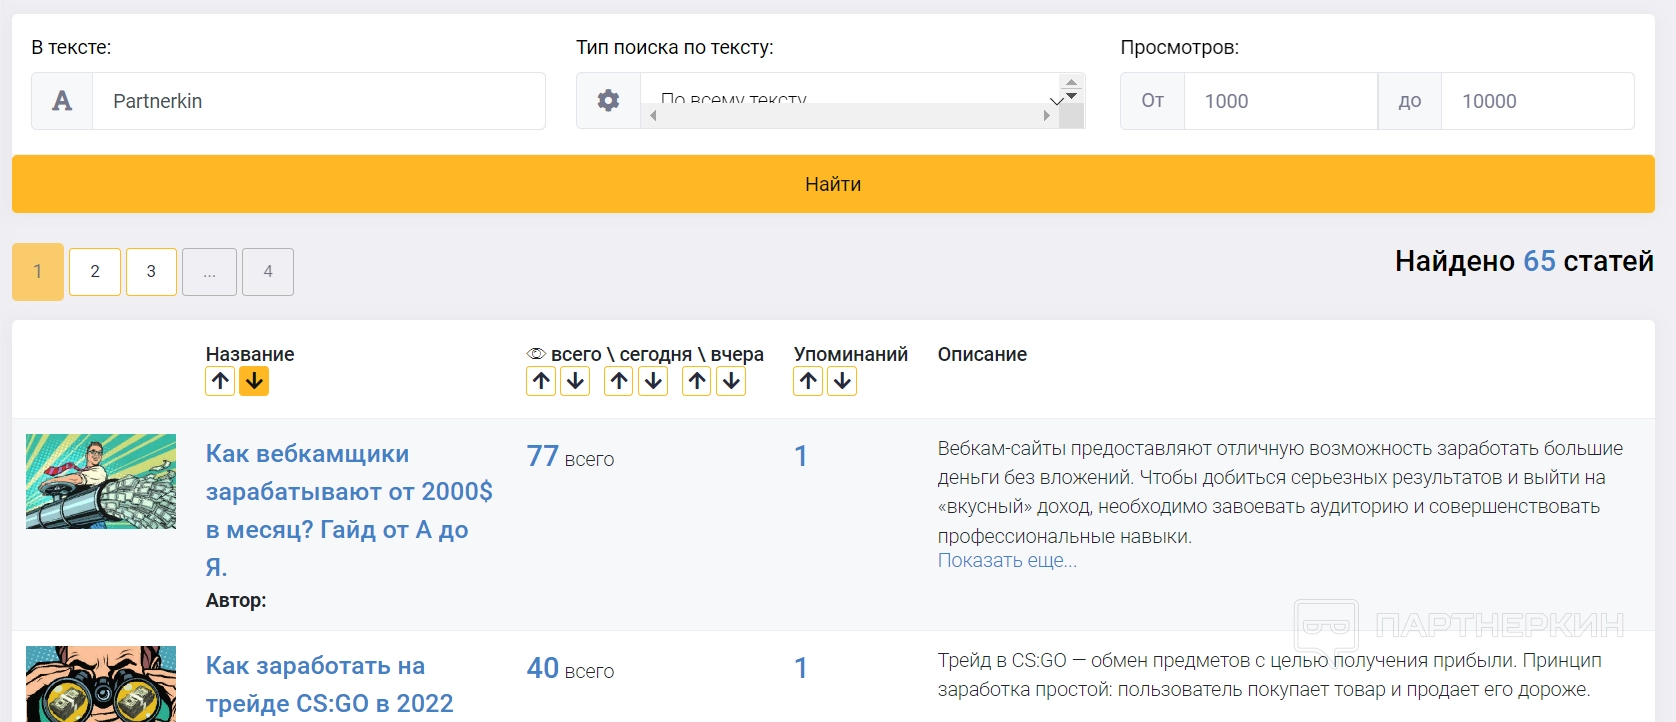Sort by title ascending arrow
The width and height of the screenshot is (1676, 722).
click(x=220, y=381)
